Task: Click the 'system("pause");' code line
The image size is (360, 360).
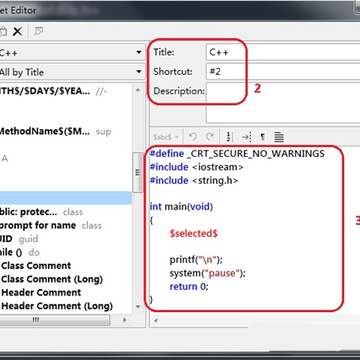Action: click(x=207, y=273)
